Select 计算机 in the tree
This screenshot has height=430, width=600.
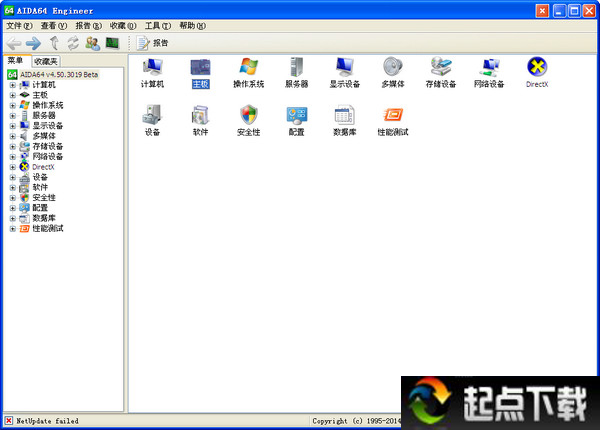(44, 85)
